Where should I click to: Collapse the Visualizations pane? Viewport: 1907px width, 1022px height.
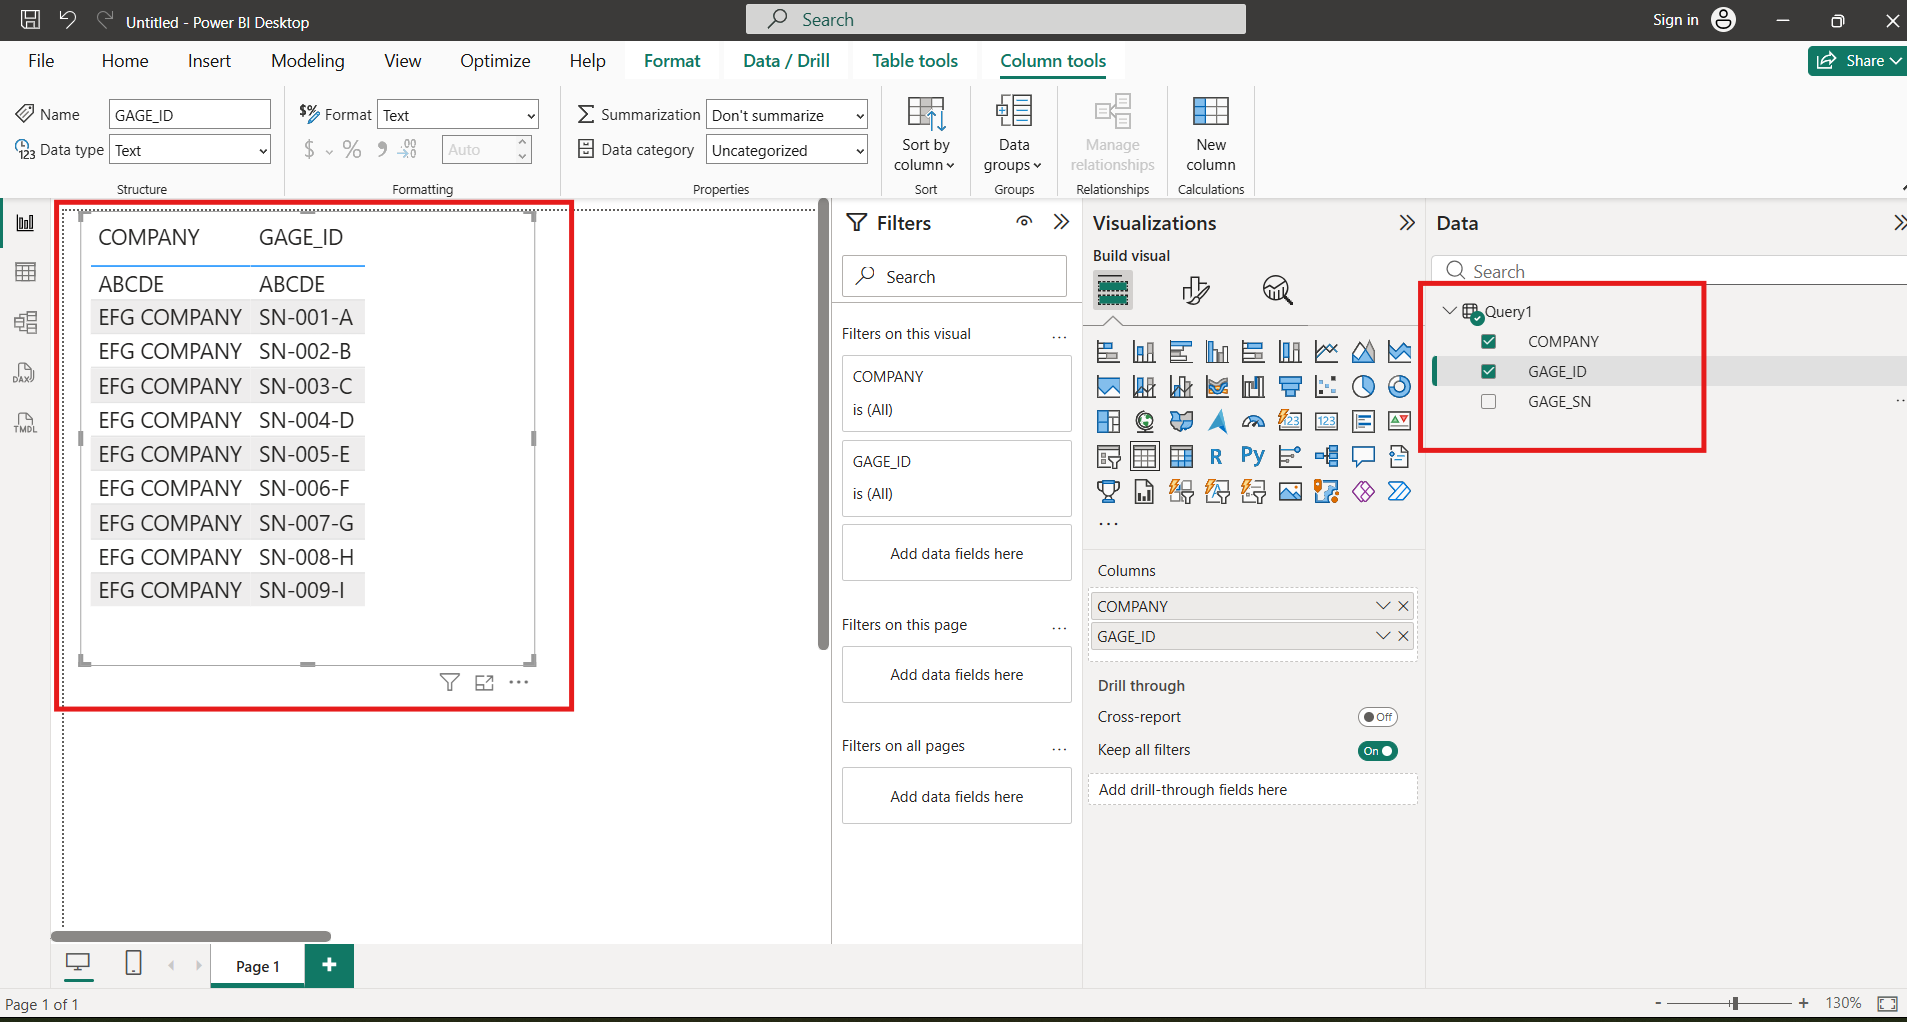tap(1407, 223)
